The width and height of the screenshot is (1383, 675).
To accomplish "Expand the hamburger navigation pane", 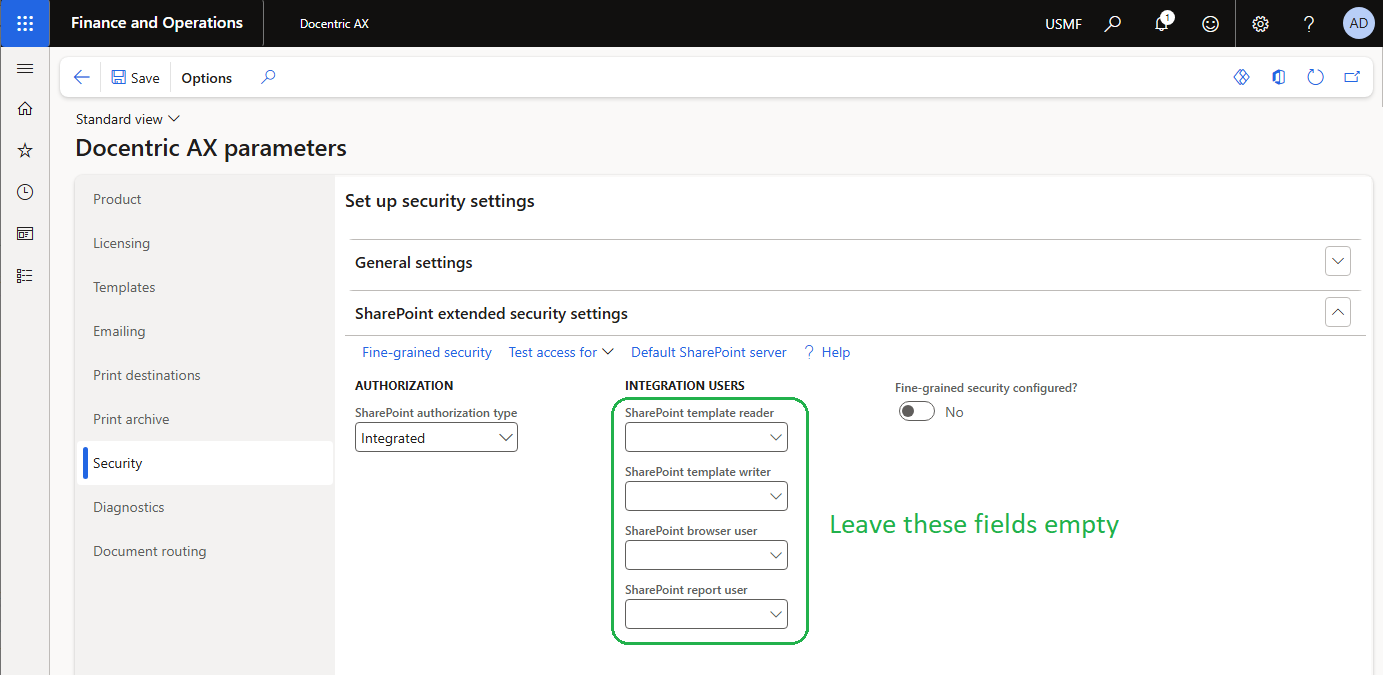I will click(x=25, y=68).
